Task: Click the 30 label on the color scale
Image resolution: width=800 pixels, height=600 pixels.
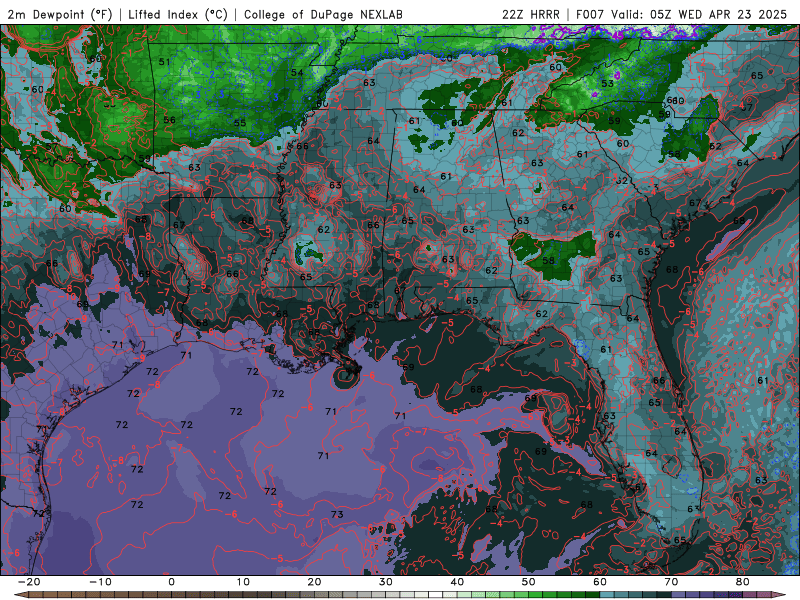Action: coord(386,582)
